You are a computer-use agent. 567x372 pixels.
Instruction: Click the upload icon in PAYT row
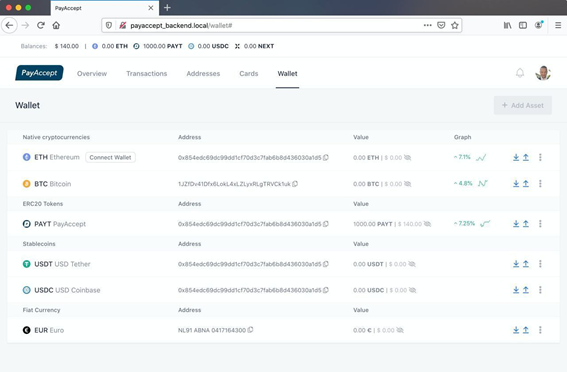click(526, 224)
